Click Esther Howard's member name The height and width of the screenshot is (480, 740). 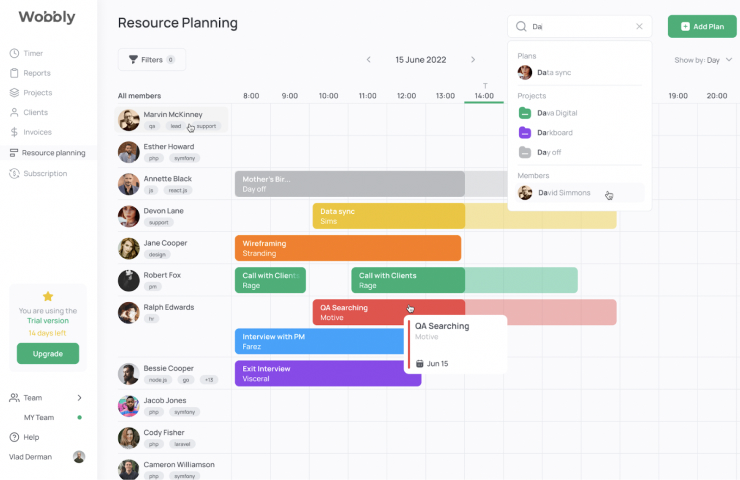pos(168,146)
